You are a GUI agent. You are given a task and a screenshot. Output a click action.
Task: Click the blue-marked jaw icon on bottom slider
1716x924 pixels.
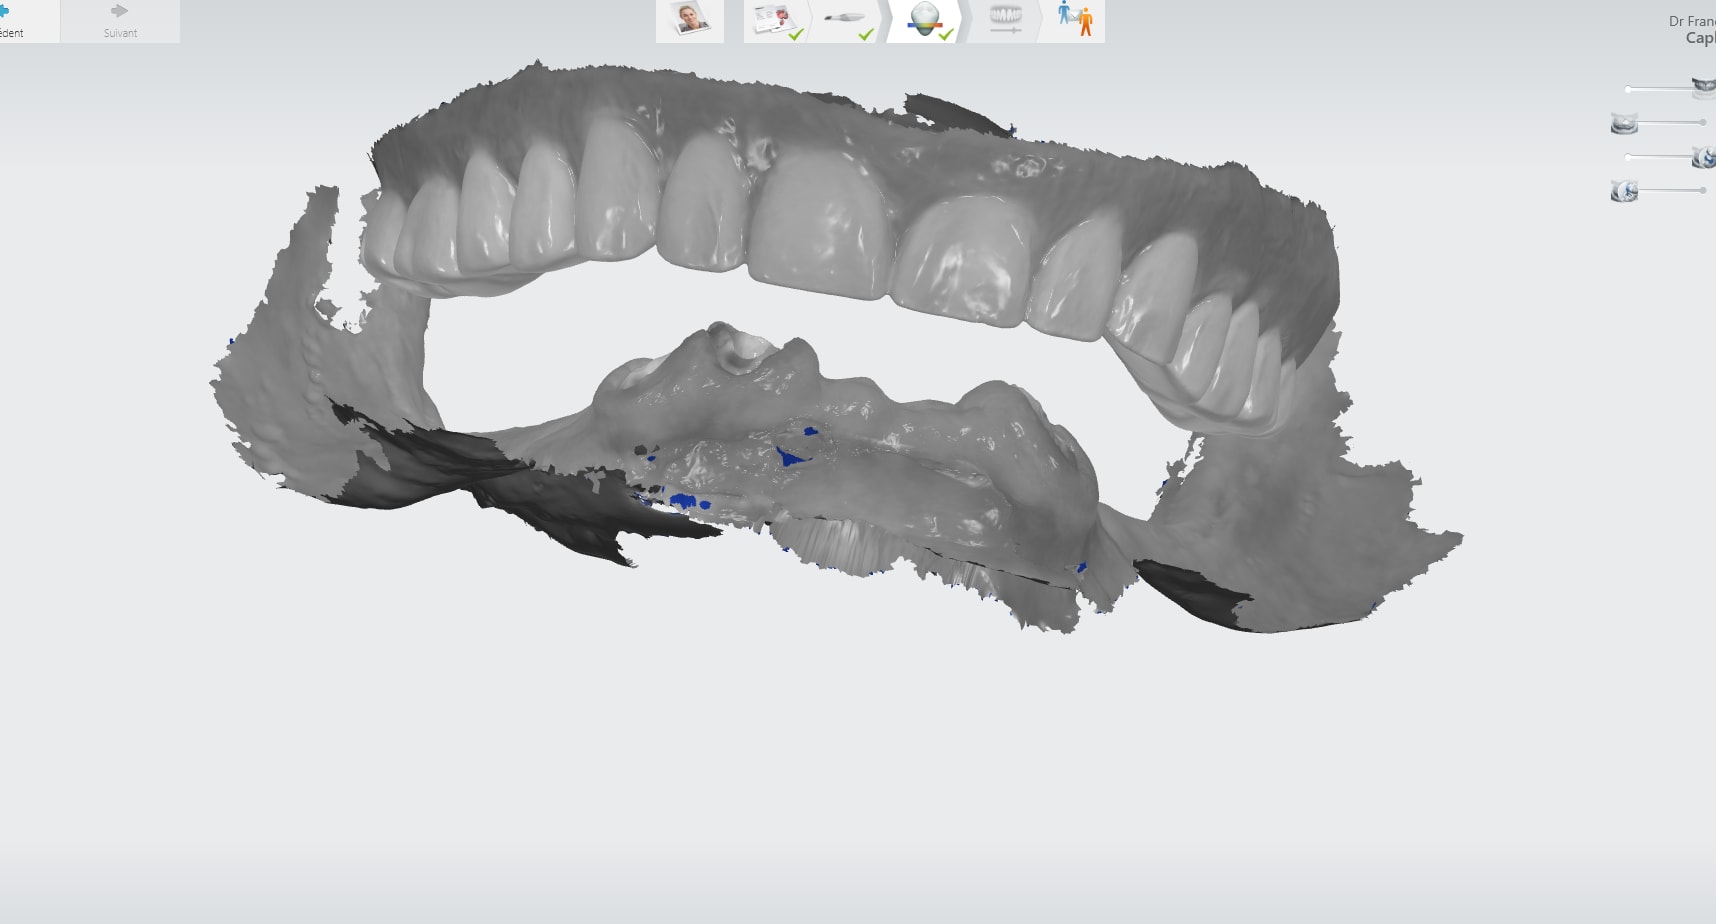1624,191
